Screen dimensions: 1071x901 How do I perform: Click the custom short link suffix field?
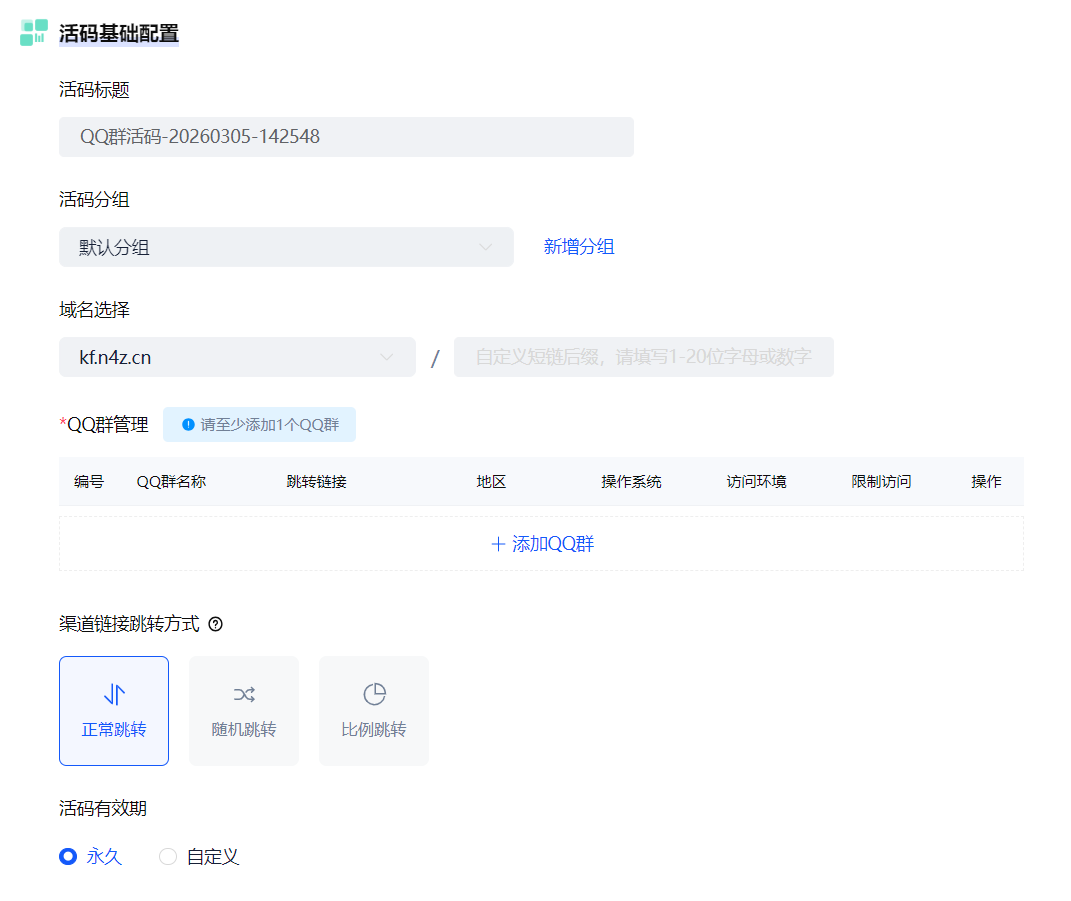tap(643, 357)
